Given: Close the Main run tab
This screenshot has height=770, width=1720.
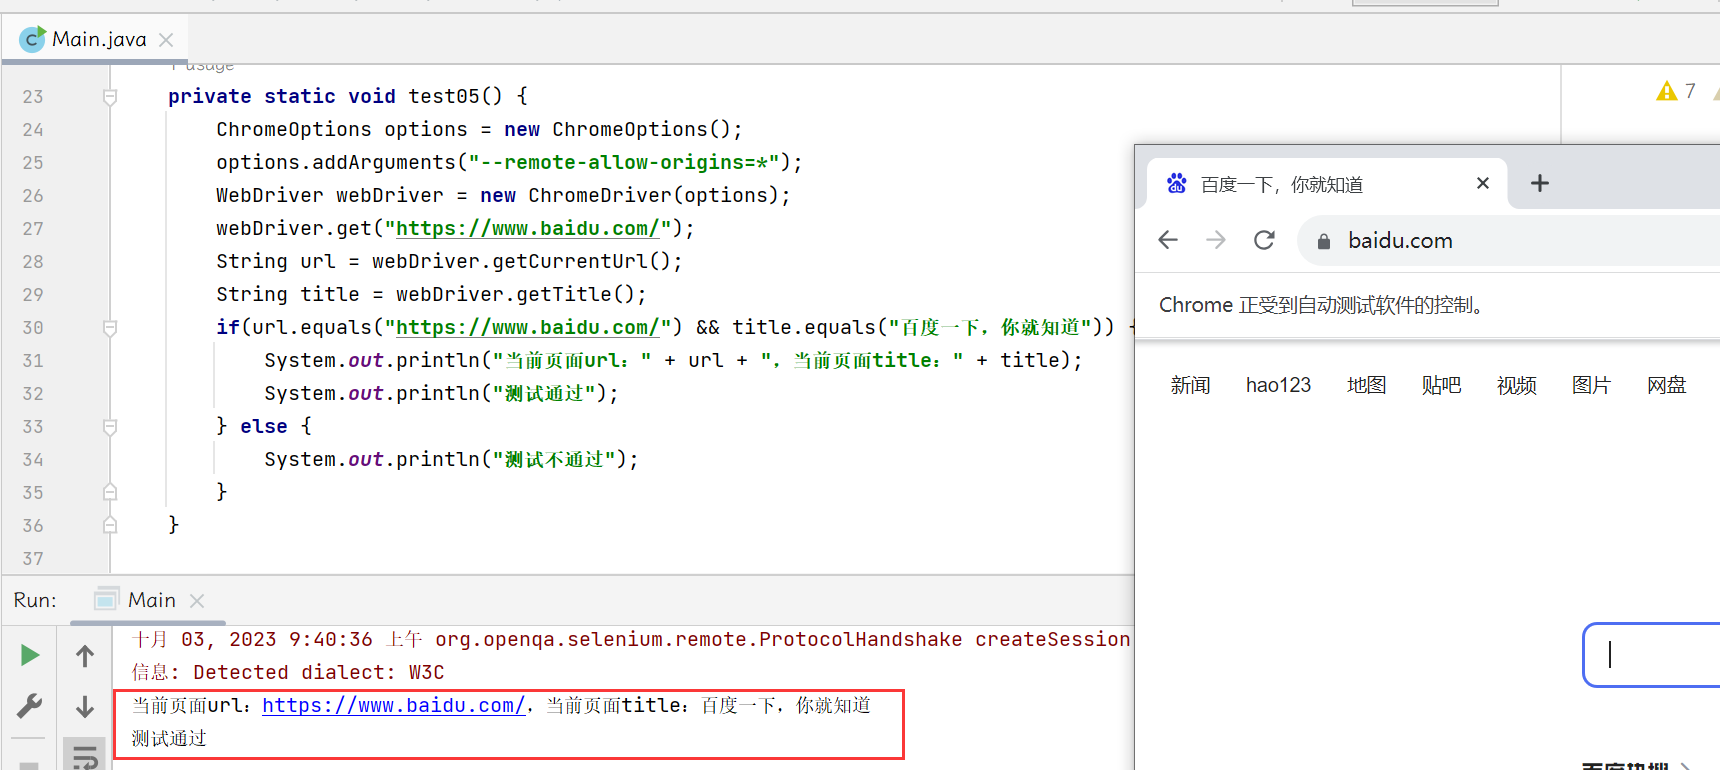Looking at the screenshot, I should pyautogui.click(x=197, y=601).
